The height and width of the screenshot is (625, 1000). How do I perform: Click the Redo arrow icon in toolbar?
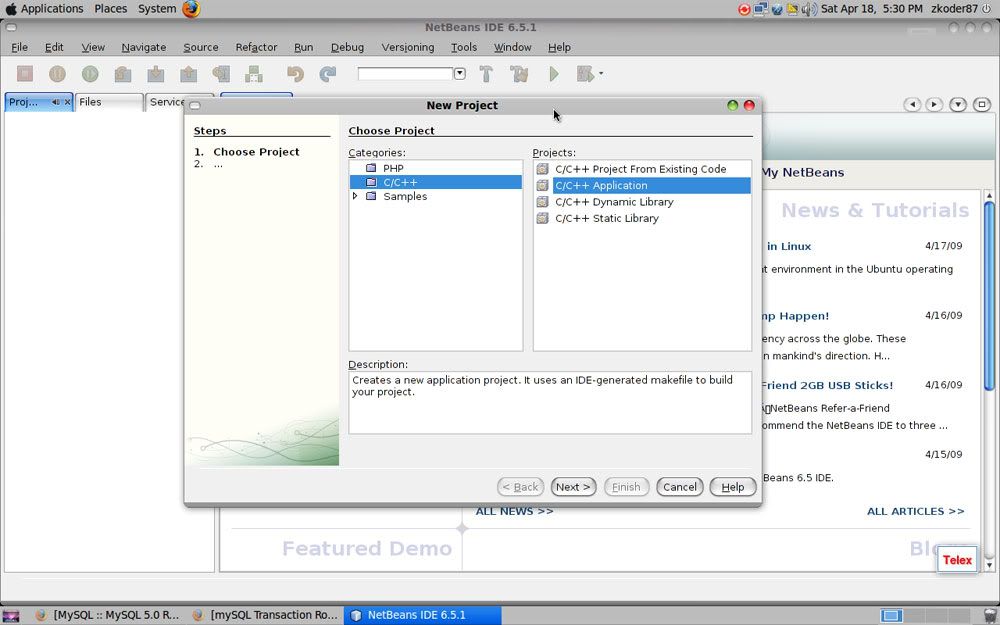tap(328, 74)
